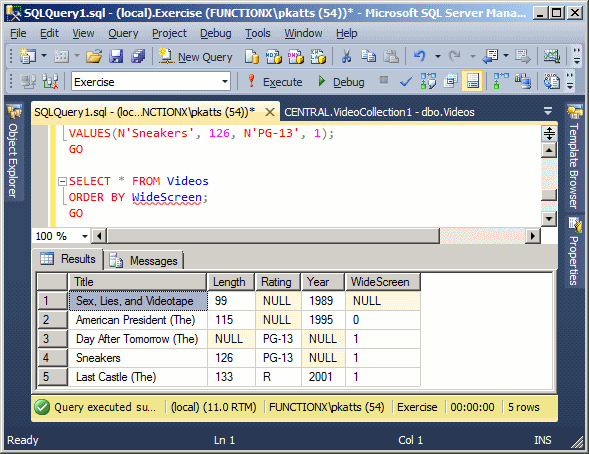Viewport: 589px width, 454px height.
Task: Click the Execute button
Action: click(275, 81)
